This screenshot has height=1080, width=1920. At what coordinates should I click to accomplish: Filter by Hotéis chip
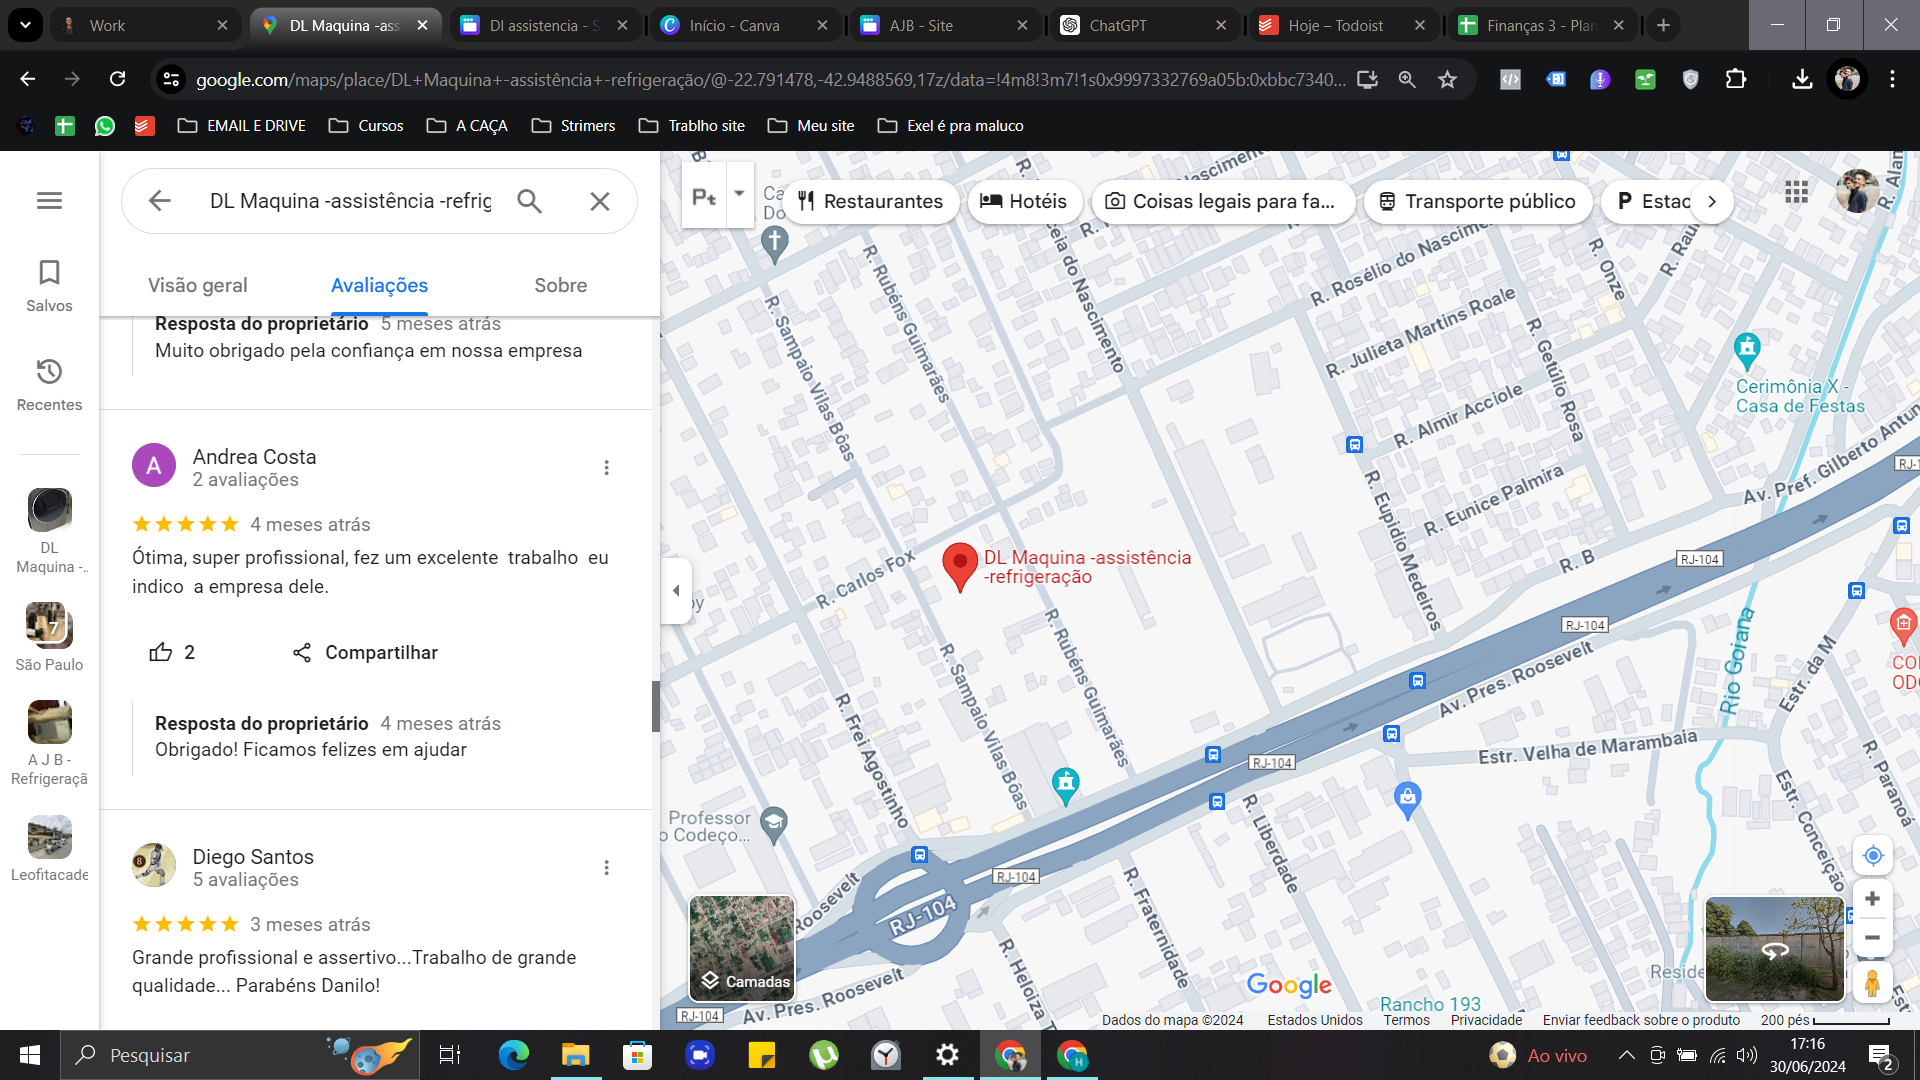click(x=1024, y=201)
